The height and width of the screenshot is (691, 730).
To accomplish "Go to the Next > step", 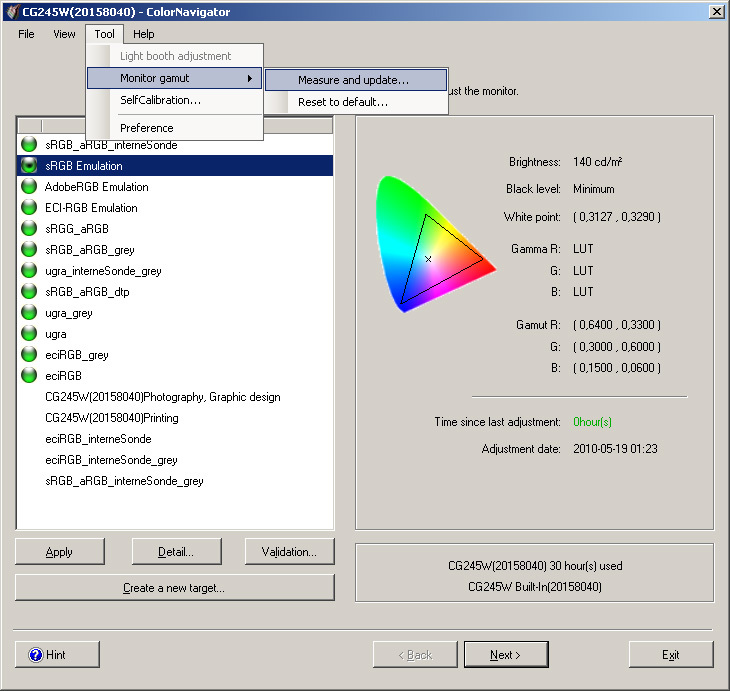I will [x=506, y=655].
